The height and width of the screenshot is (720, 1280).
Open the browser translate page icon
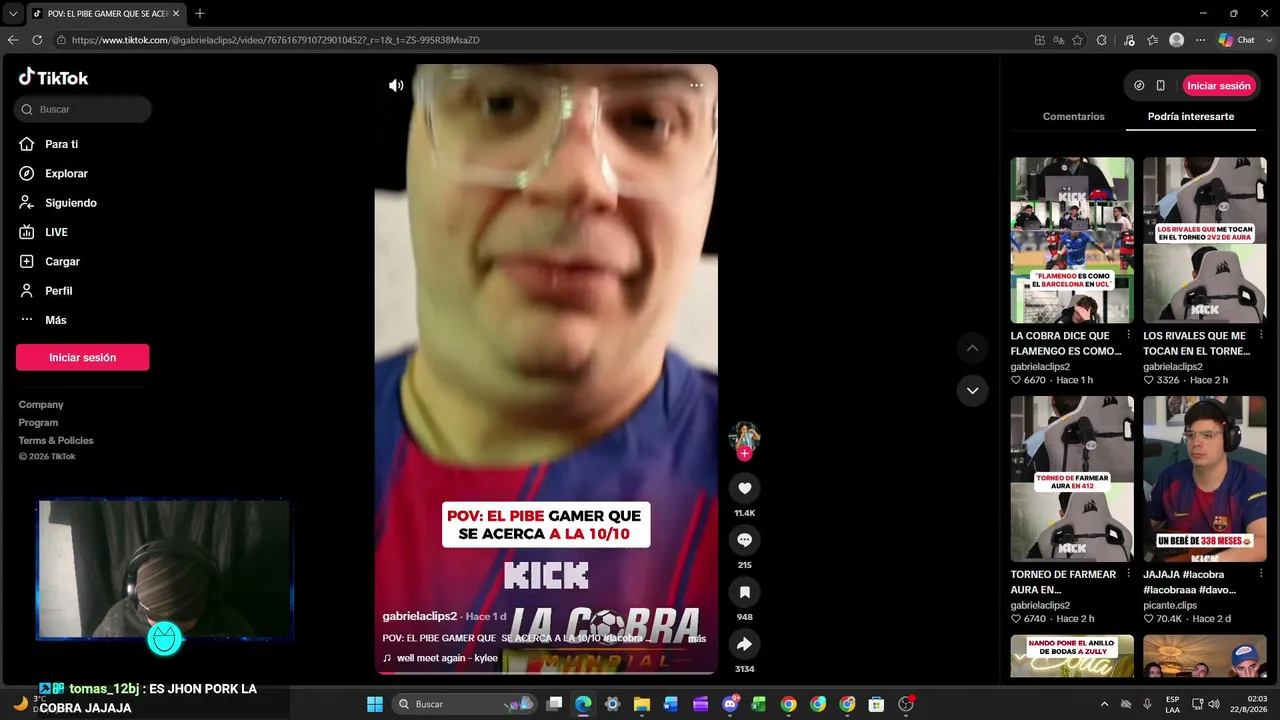coord(1058,40)
